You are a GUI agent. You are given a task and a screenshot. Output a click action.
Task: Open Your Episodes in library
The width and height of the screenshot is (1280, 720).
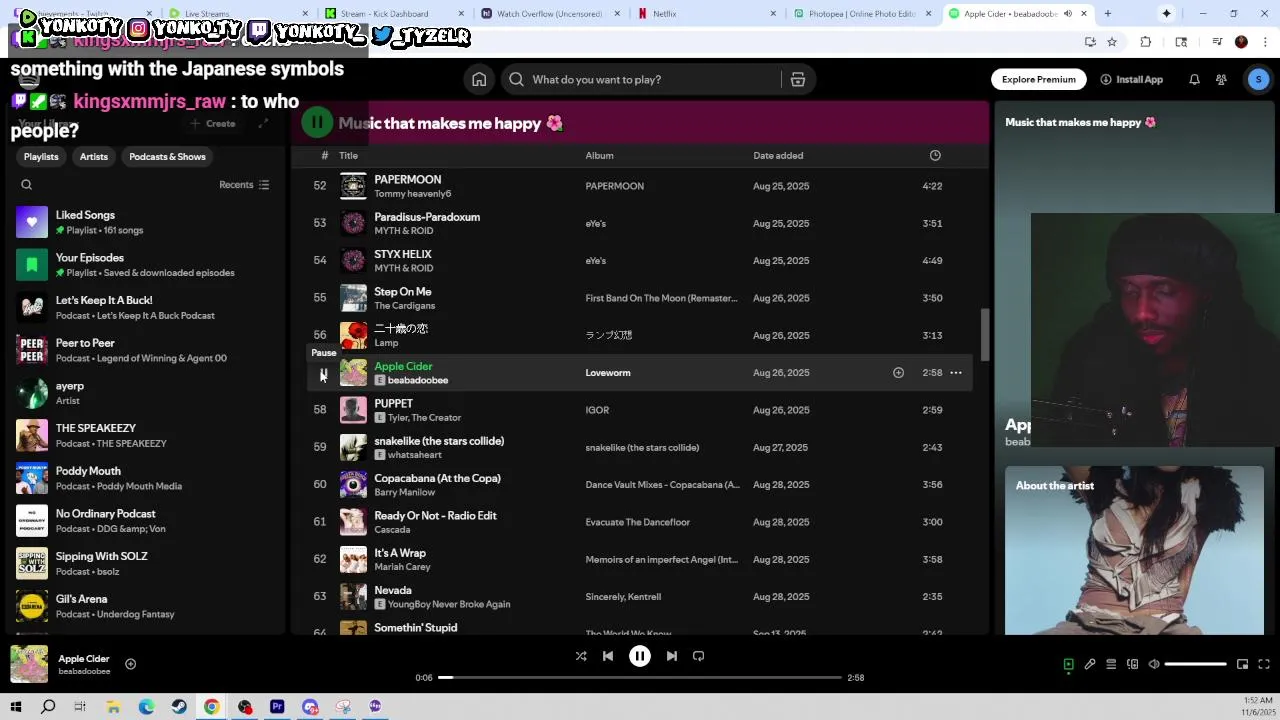point(145,265)
